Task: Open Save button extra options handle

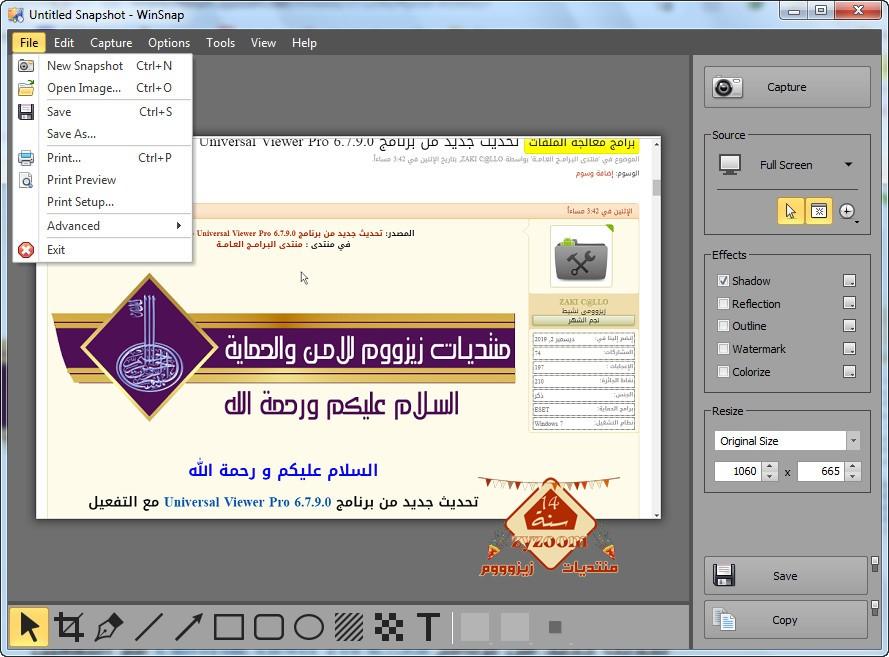Action: click(875, 564)
